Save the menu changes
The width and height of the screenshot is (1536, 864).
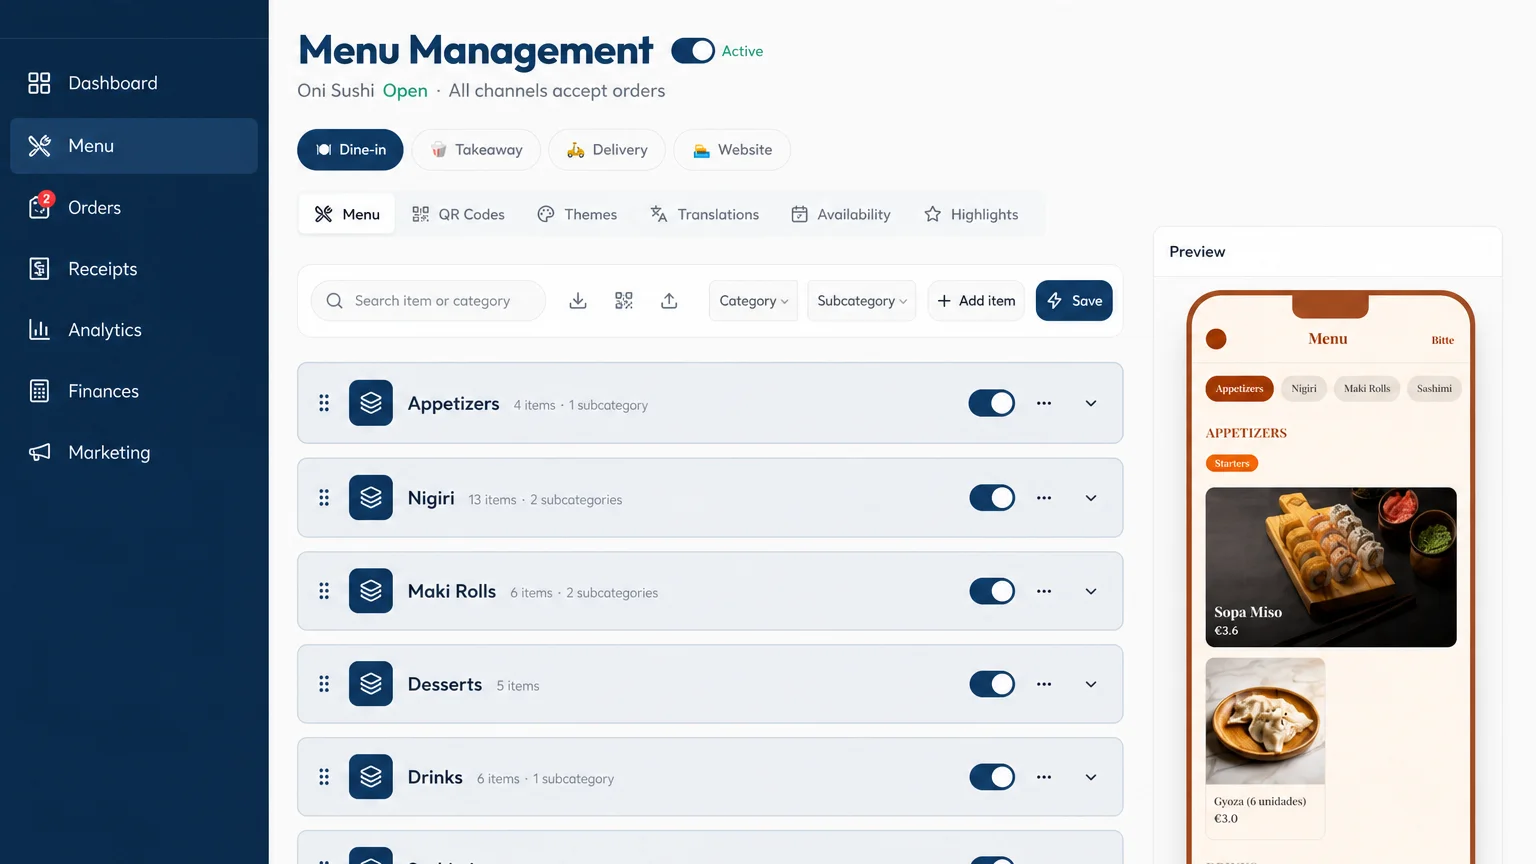point(1074,301)
